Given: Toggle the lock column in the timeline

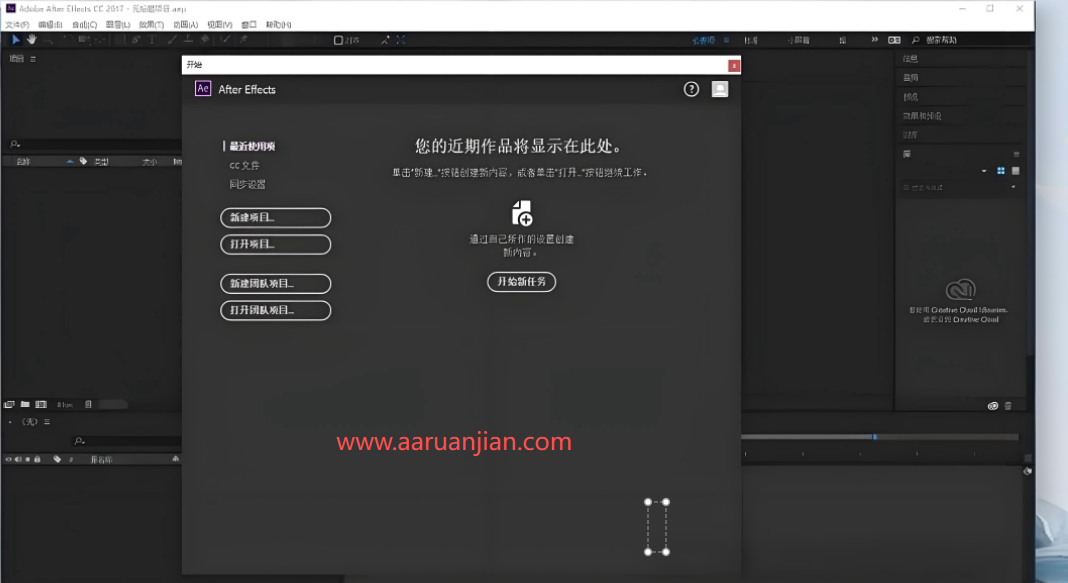Looking at the screenshot, I should tap(37, 459).
